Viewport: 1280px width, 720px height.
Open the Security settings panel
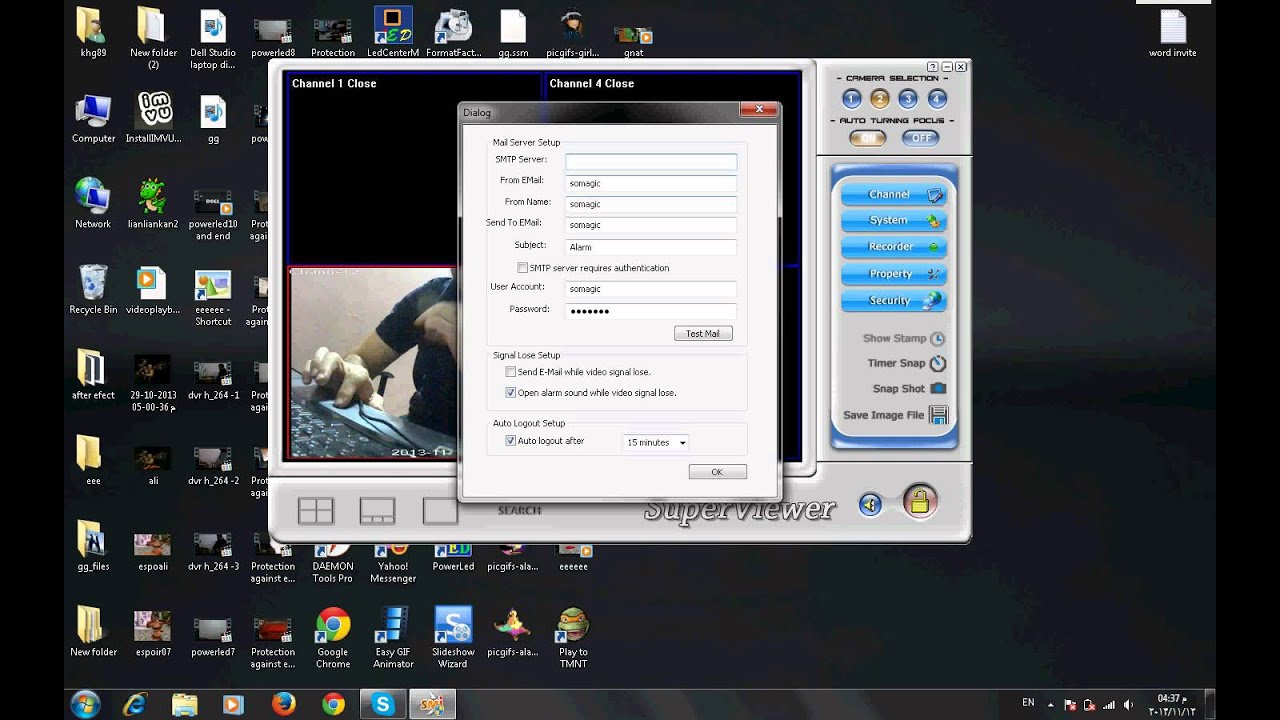tap(893, 300)
